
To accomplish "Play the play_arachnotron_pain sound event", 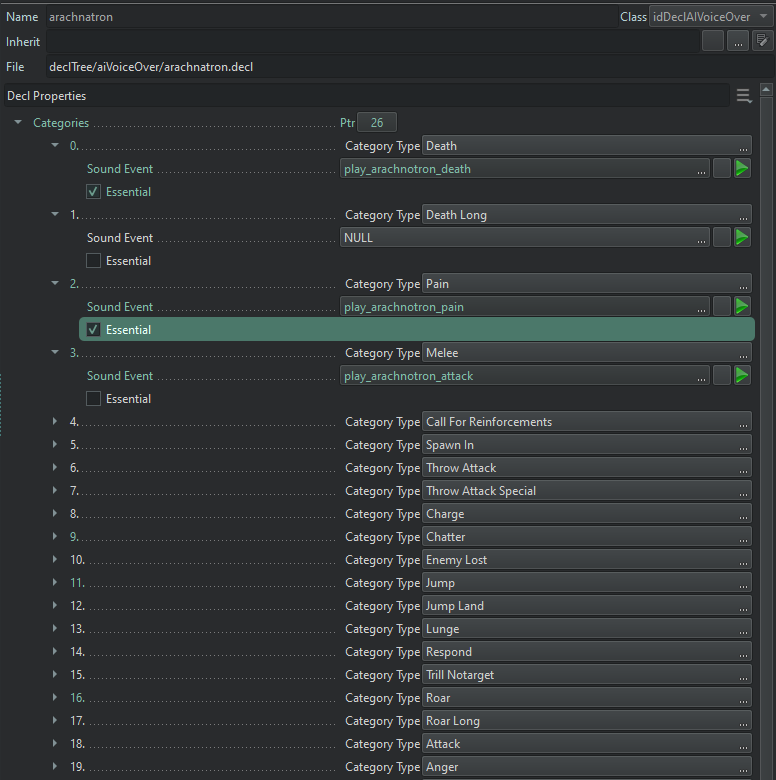I will [x=742, y=306].
